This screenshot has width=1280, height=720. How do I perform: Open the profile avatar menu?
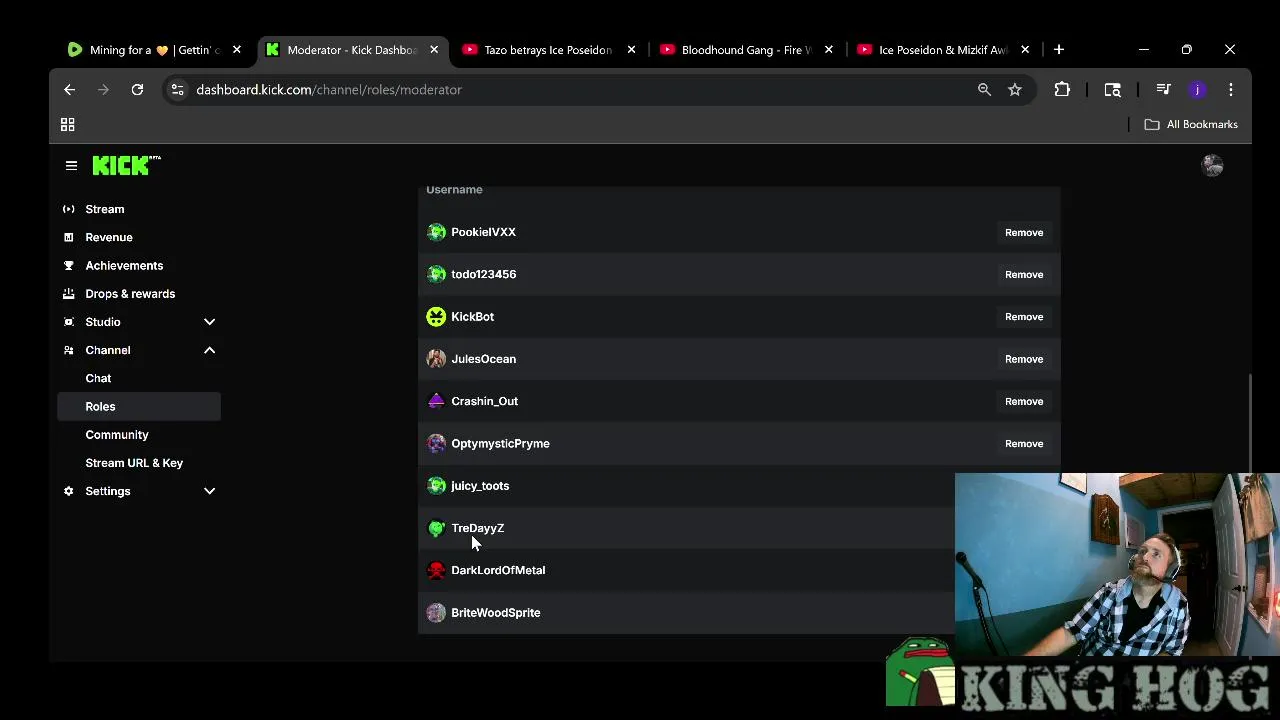click(x=1212, y=166)
